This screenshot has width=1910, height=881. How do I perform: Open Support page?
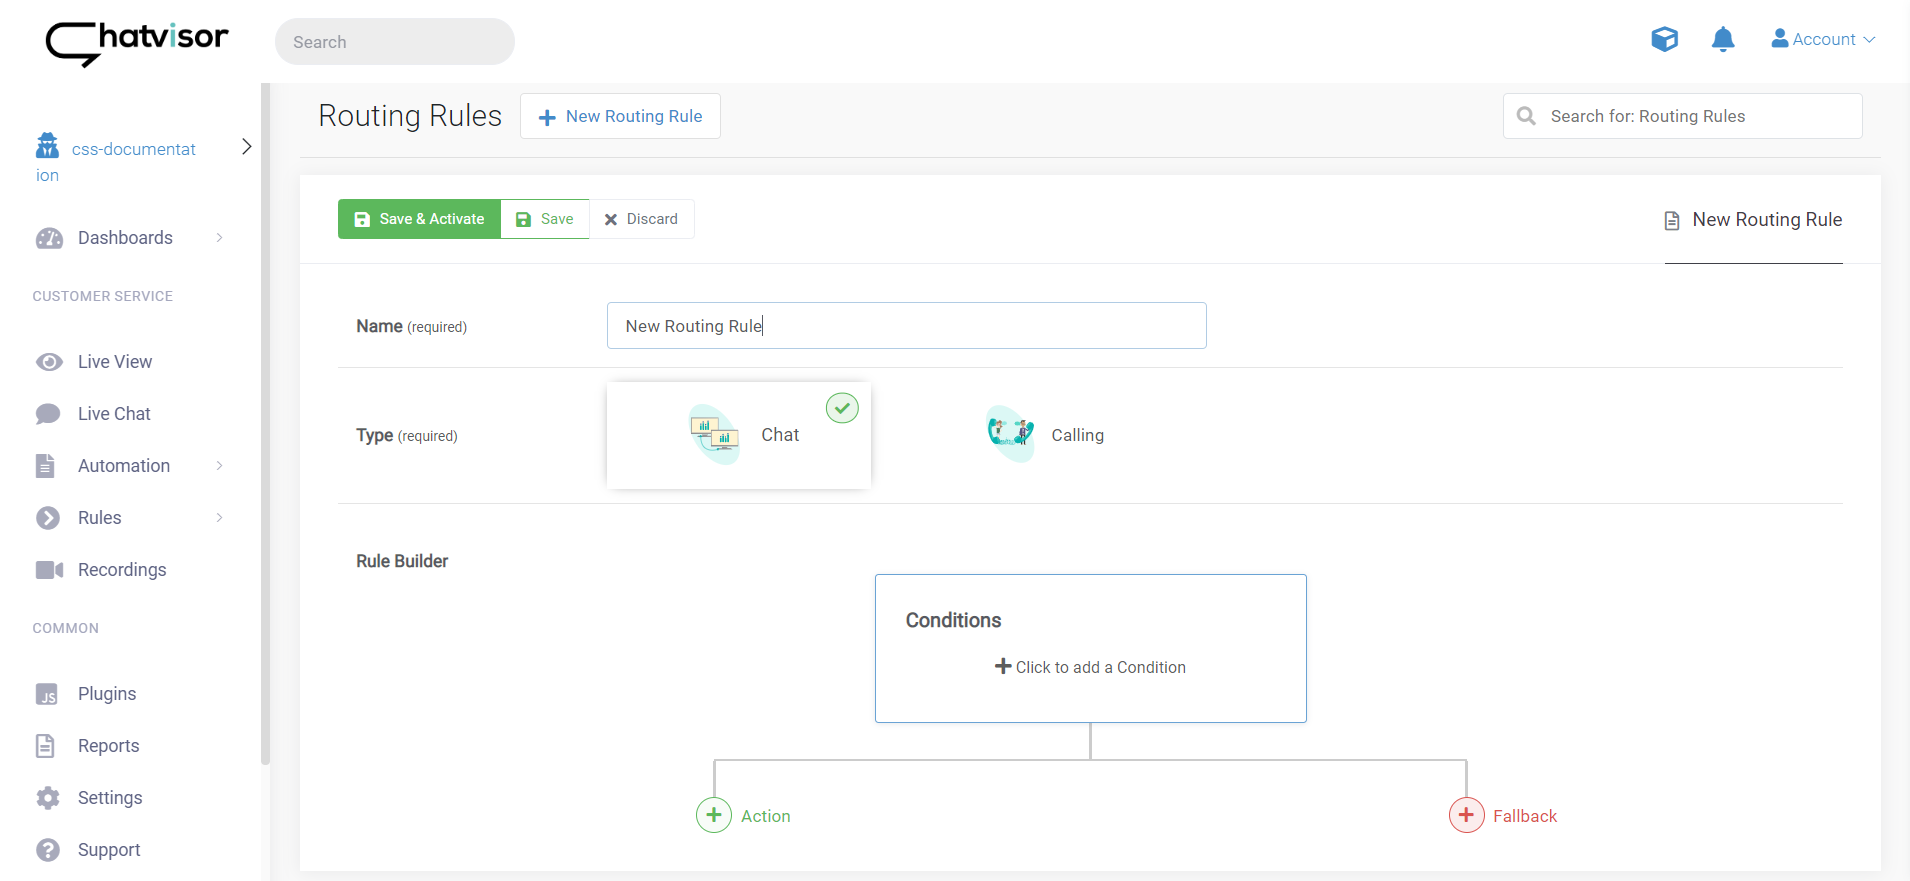click(x=109, y=850)
